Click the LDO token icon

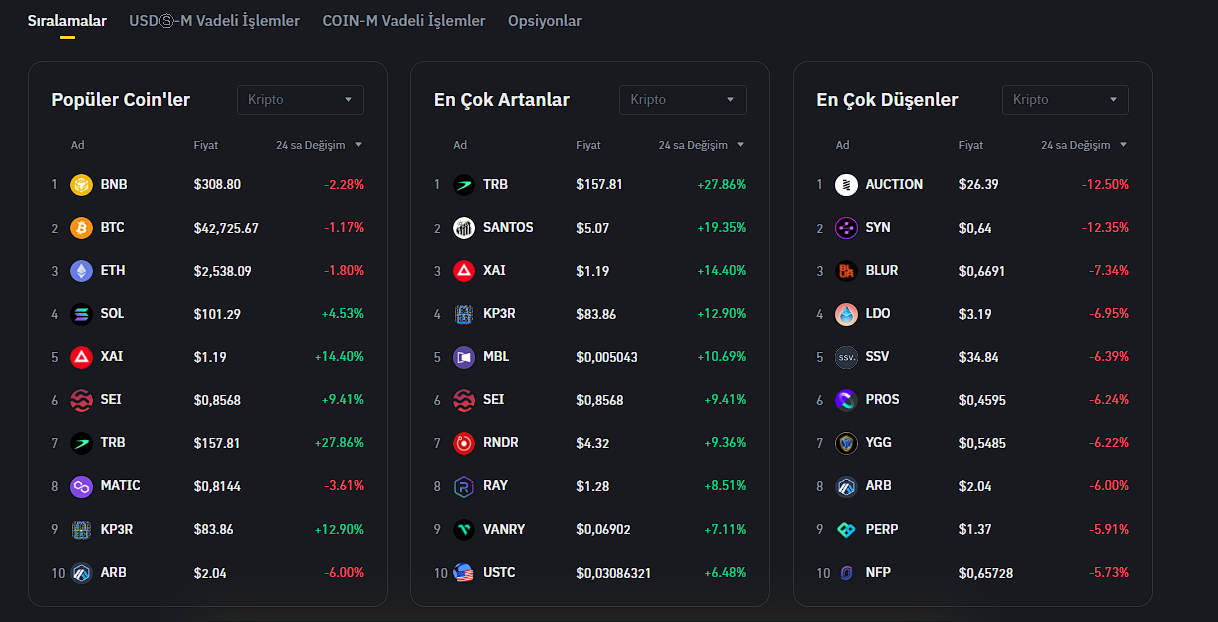[x=846, y=314]
